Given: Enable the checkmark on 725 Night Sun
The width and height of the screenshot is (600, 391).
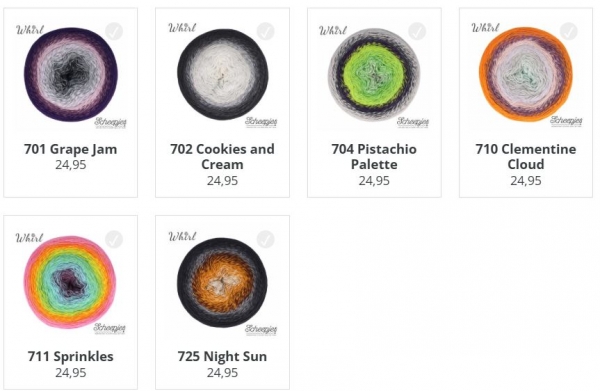Looking at the screenshot, I should point(265,239).
